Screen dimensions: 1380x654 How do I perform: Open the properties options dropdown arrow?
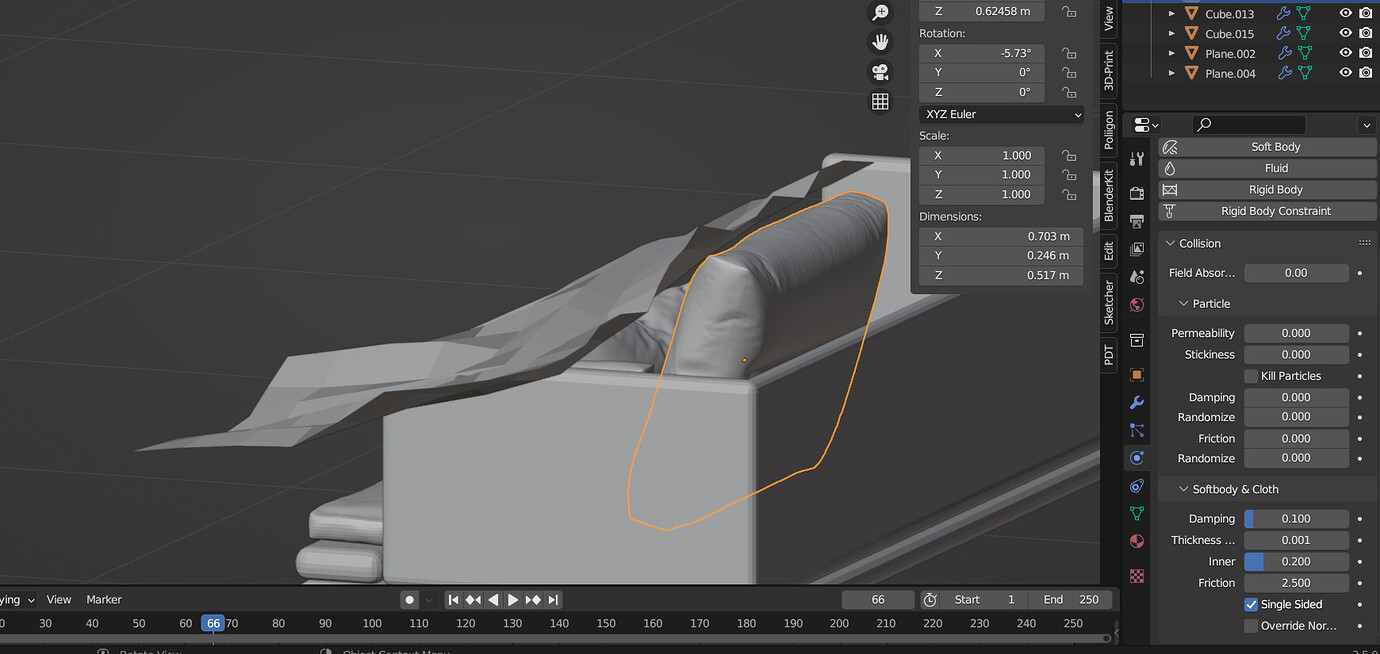coord(1366,125)
